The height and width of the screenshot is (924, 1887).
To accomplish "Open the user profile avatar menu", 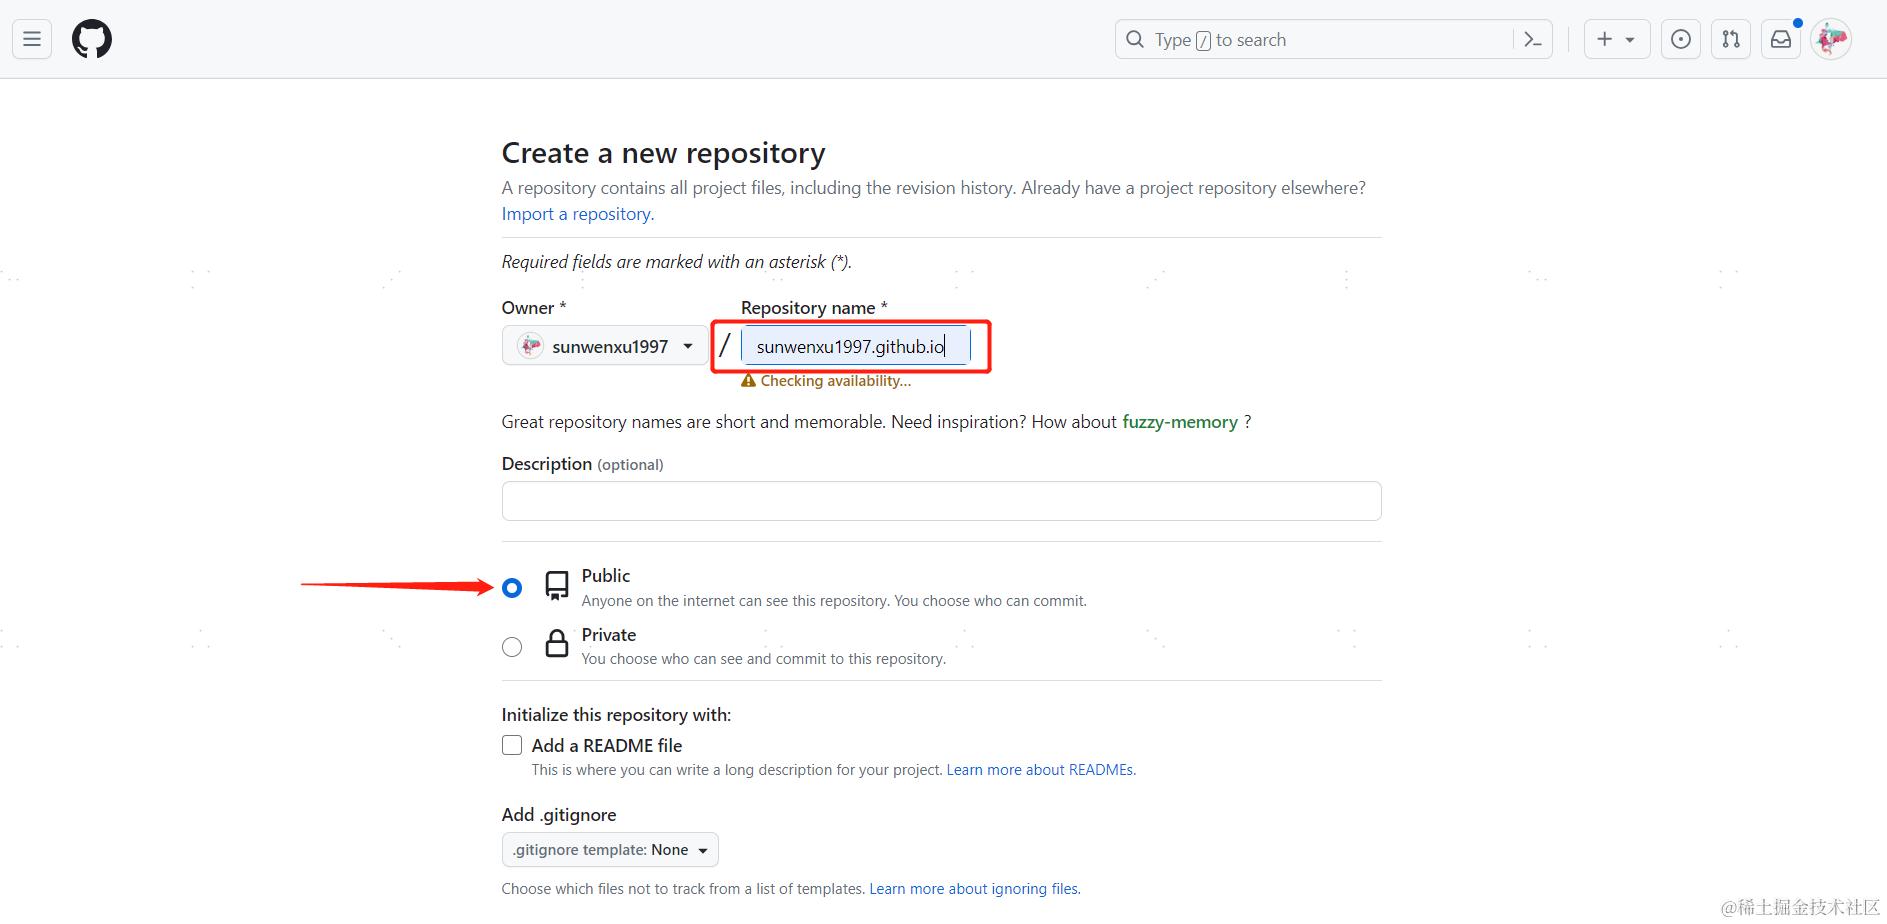I will (x=1831, y=39).
